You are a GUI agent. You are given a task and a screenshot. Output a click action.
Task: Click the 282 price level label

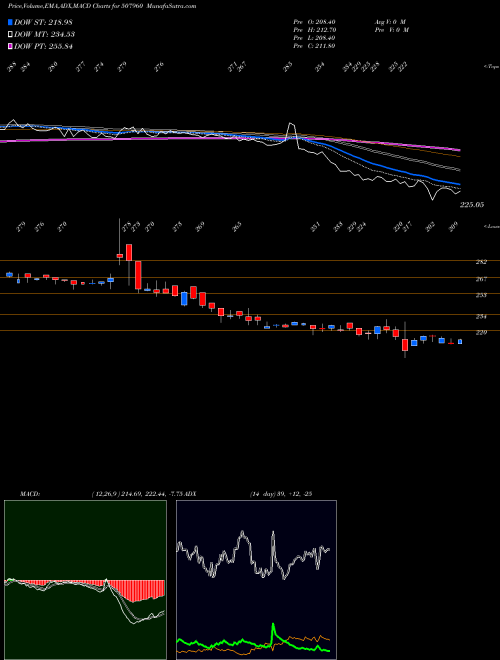(x=481, y=262)
